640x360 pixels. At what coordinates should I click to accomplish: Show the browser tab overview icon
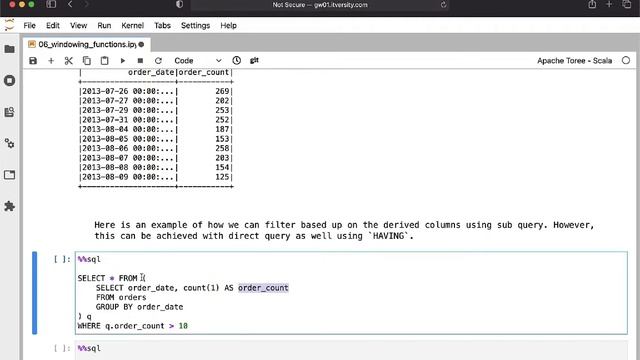tap(627, 4)
